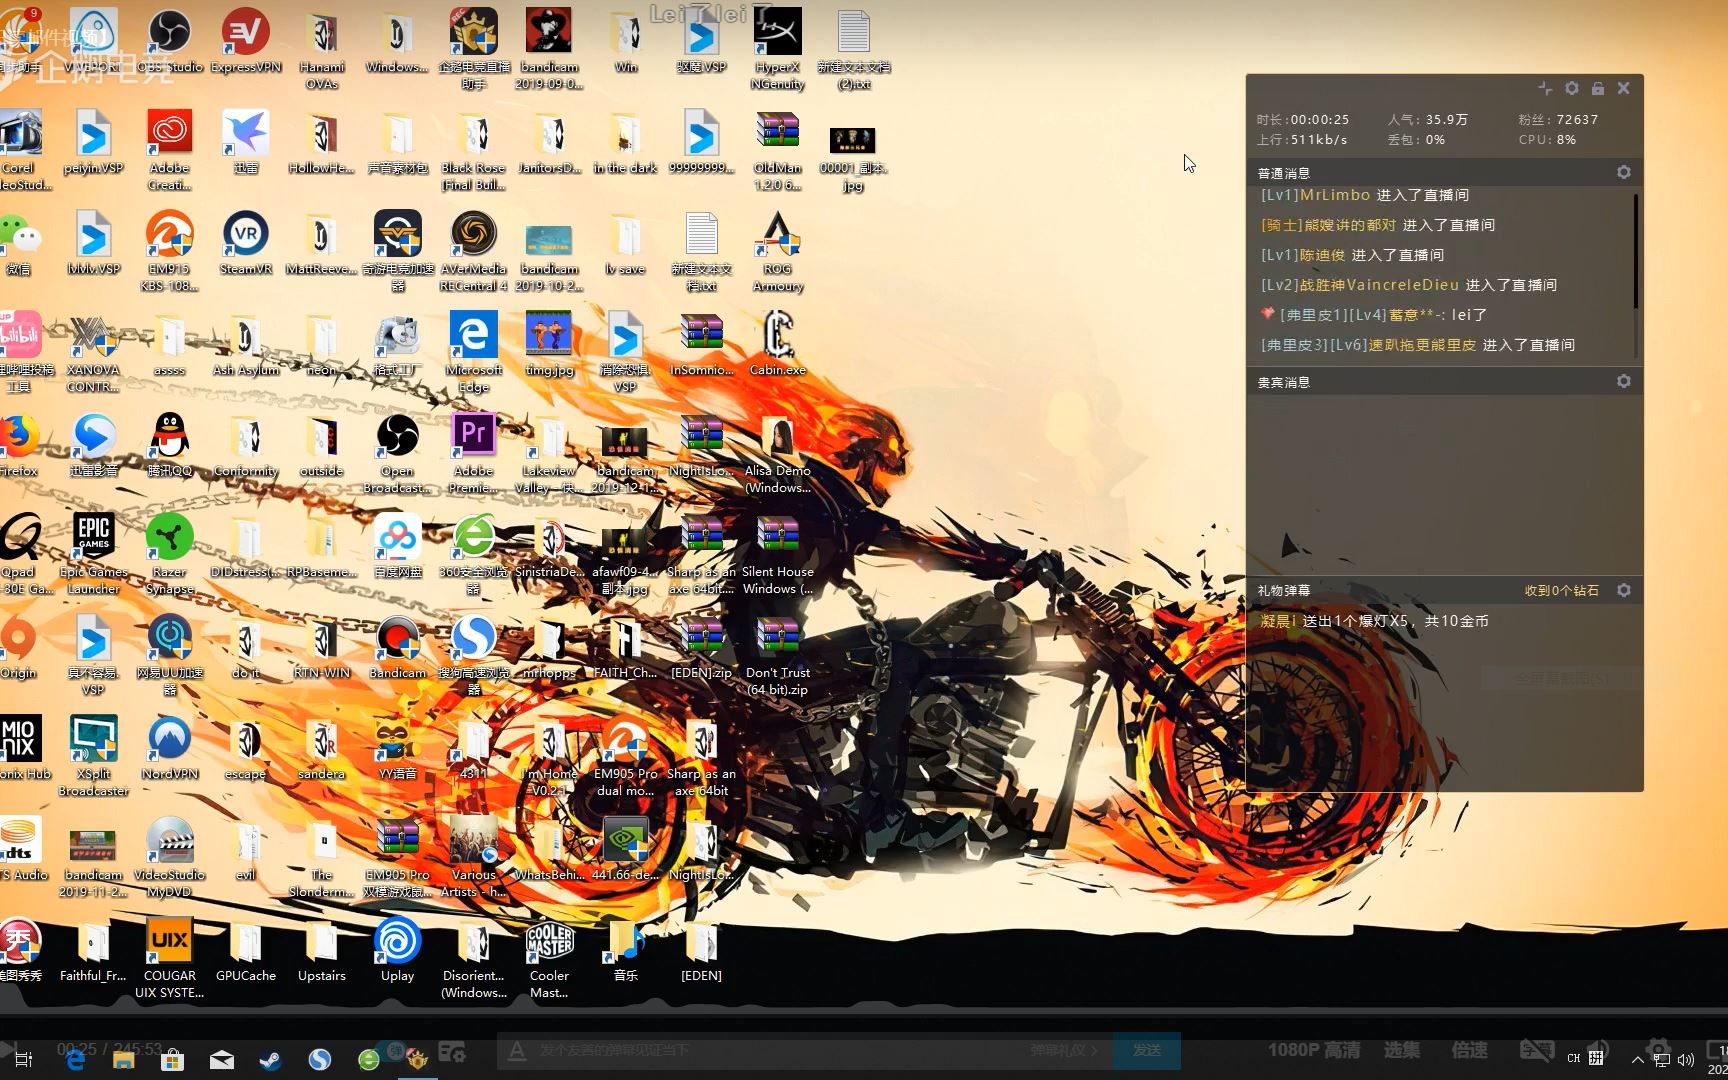The width and height of the screenshot is (1728, 1080).
Task: Open 1080P 高清 quality menu
Action: [x=1314, y=1050]
